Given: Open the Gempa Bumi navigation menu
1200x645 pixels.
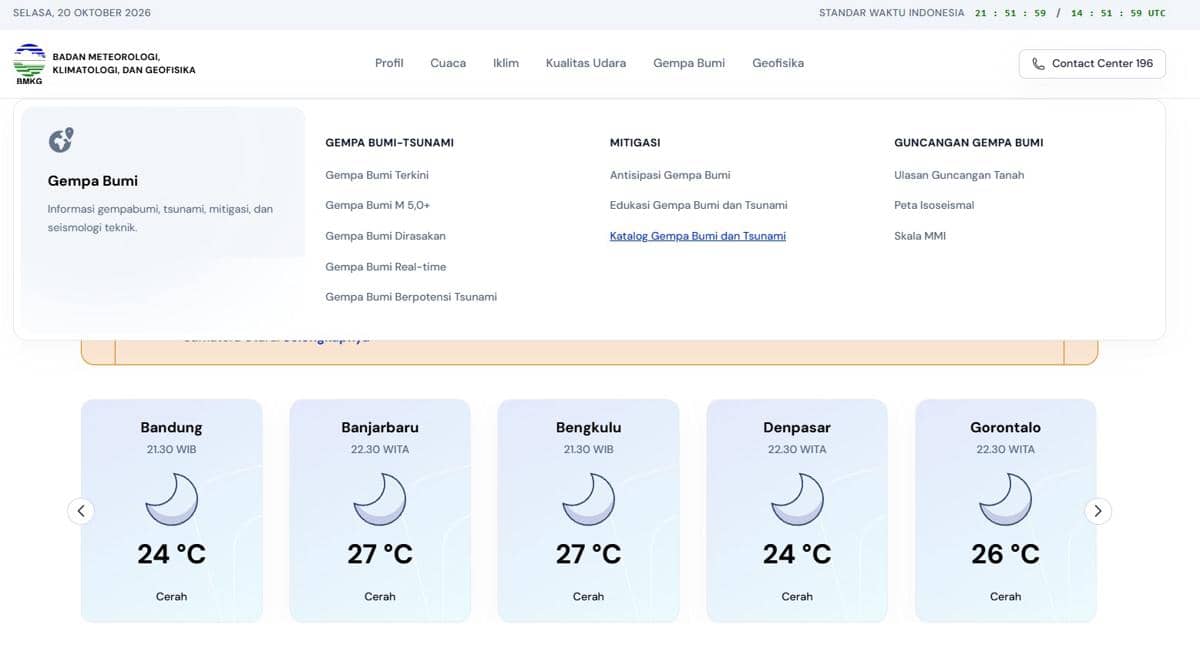Looking at the screenshot, I should [x=689, y=63].
